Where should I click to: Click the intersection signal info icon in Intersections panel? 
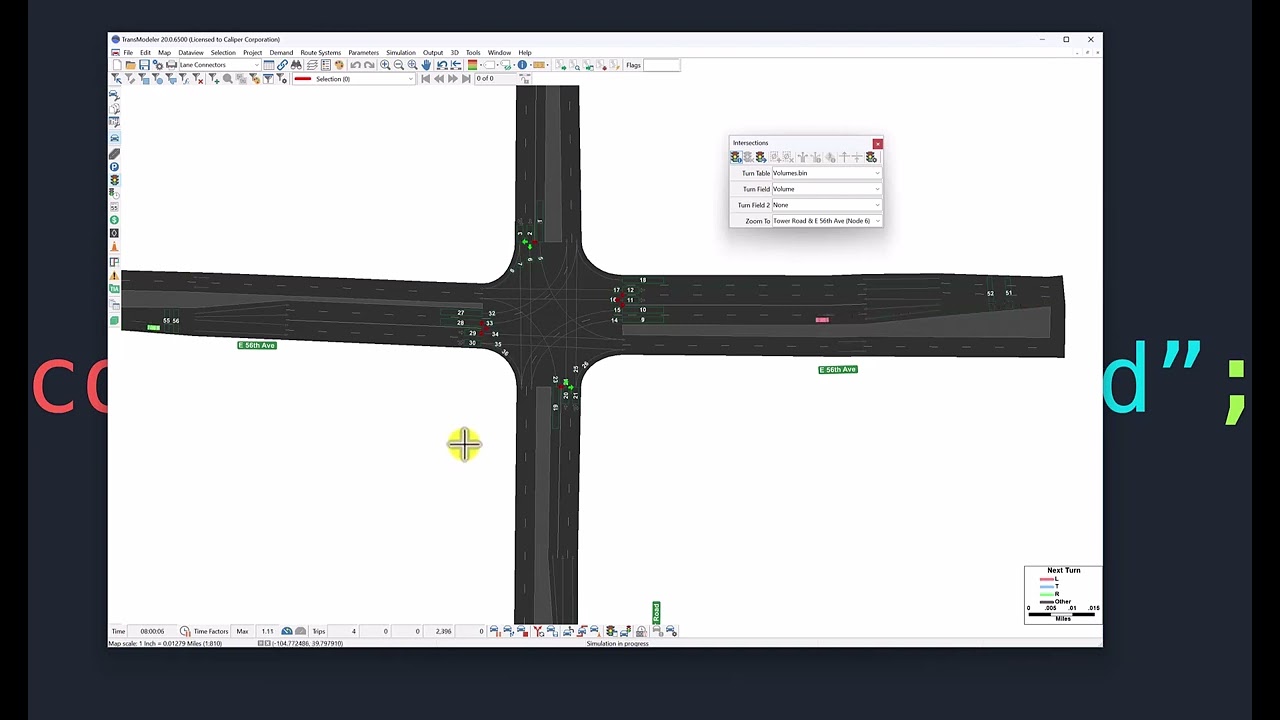tap(736, 157)
